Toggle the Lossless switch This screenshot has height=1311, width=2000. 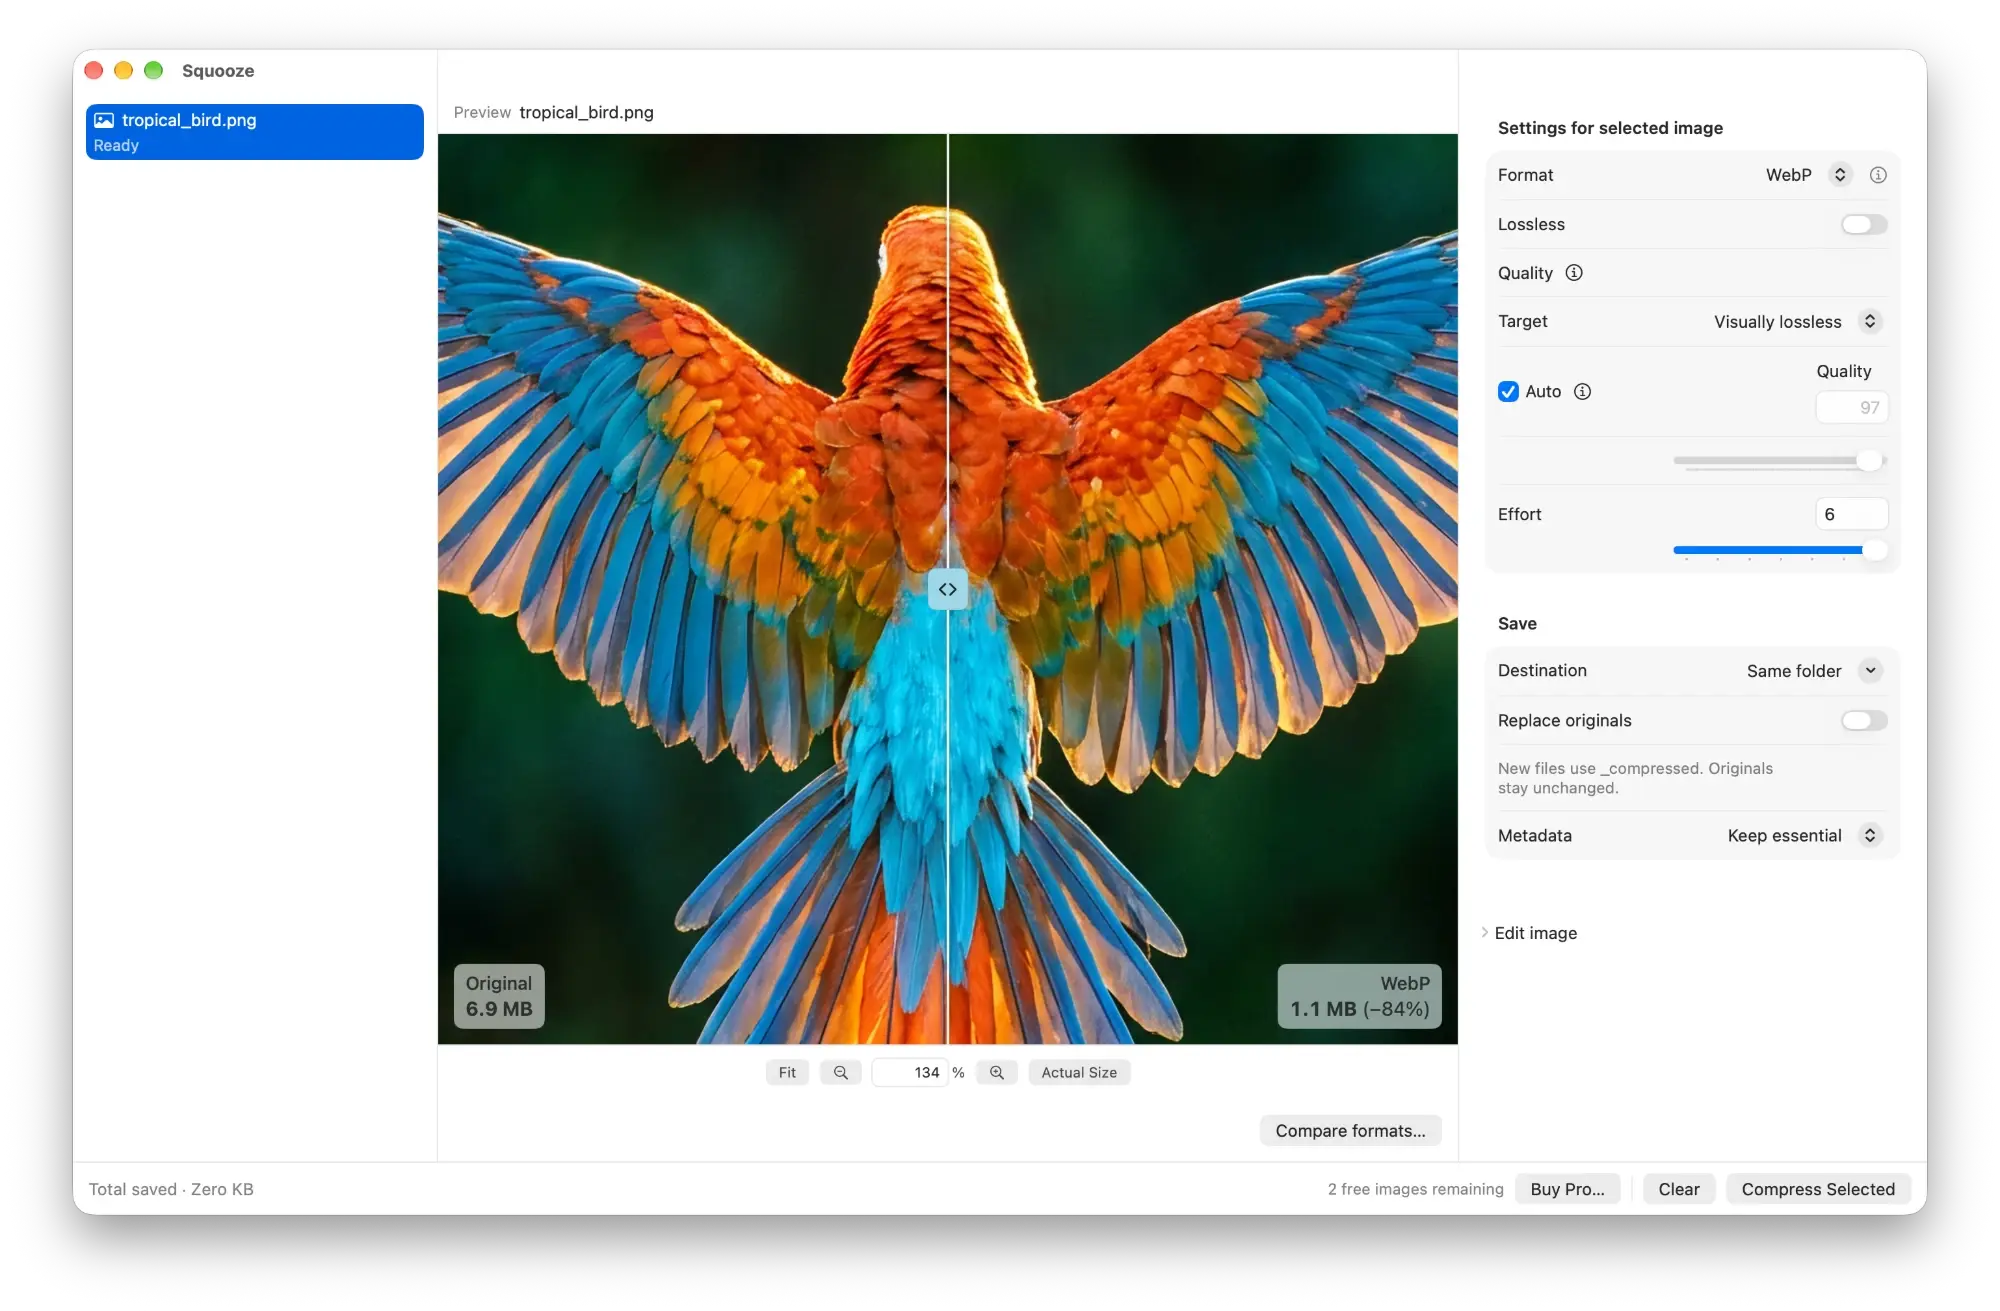coord(1864,225)
